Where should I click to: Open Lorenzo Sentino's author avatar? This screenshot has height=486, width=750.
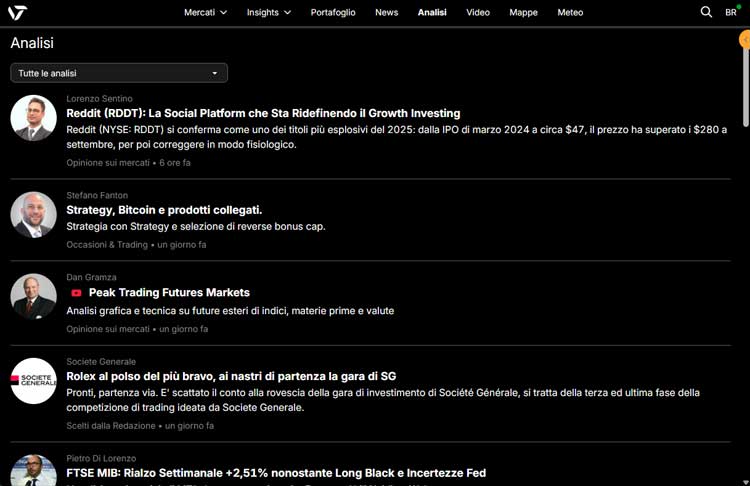click(33, 118)
